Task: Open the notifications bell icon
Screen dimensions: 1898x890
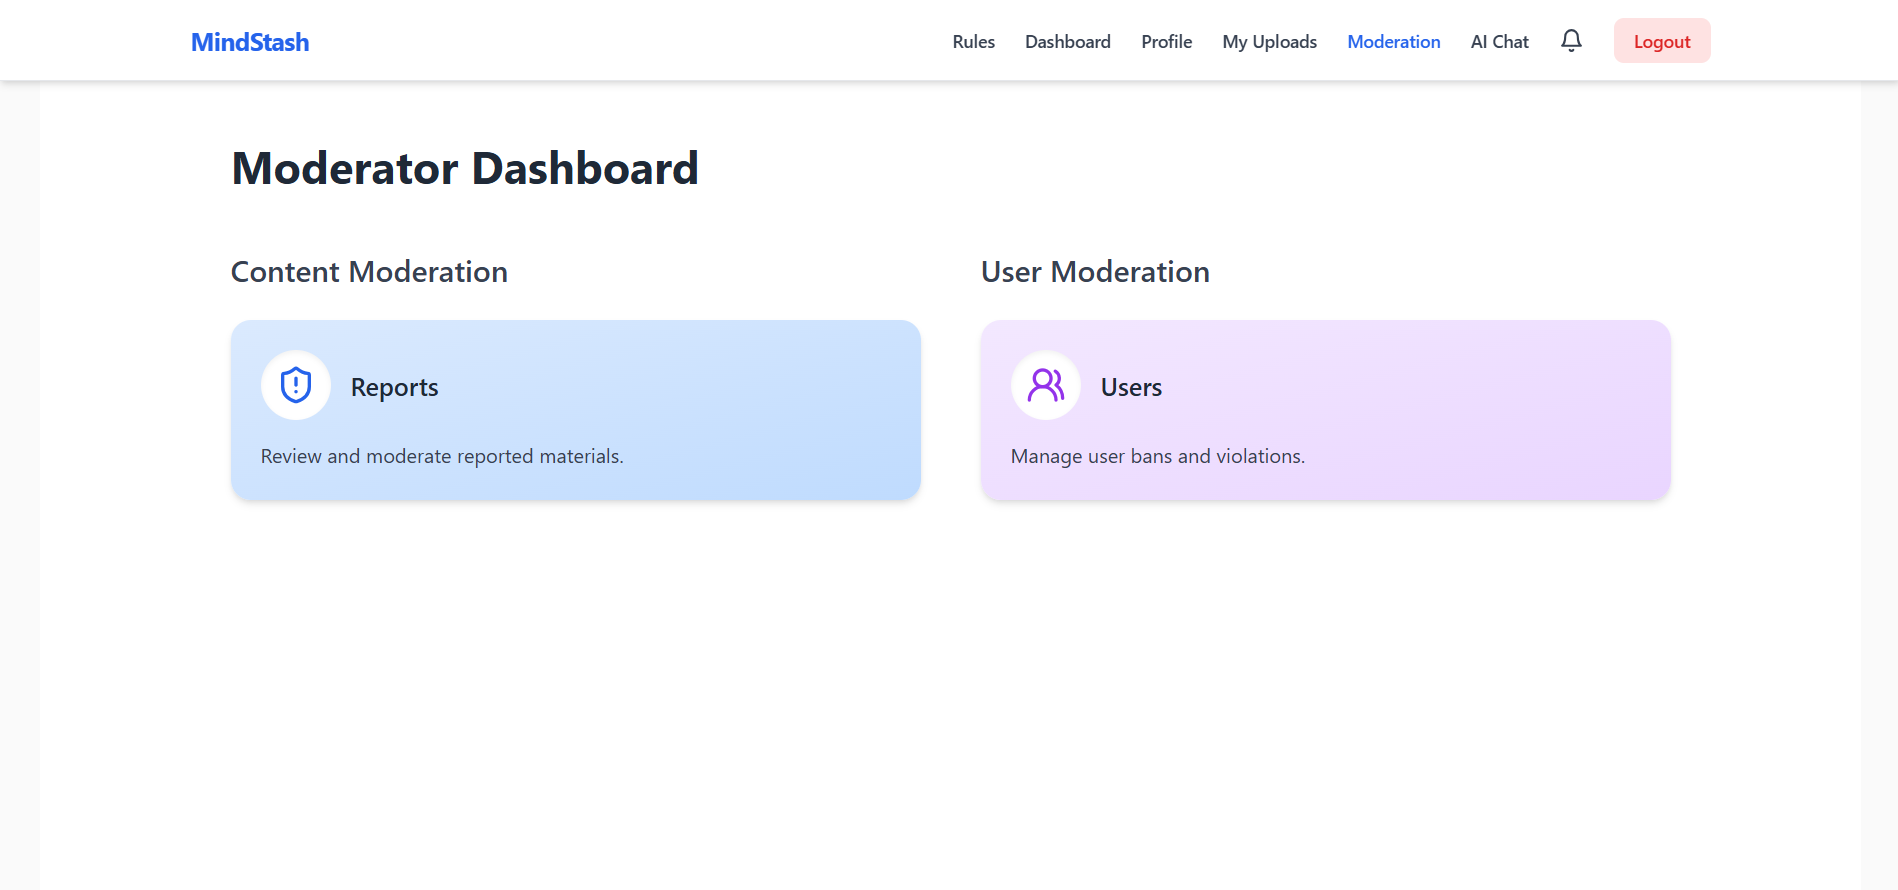Action: tap(1571, 41)
